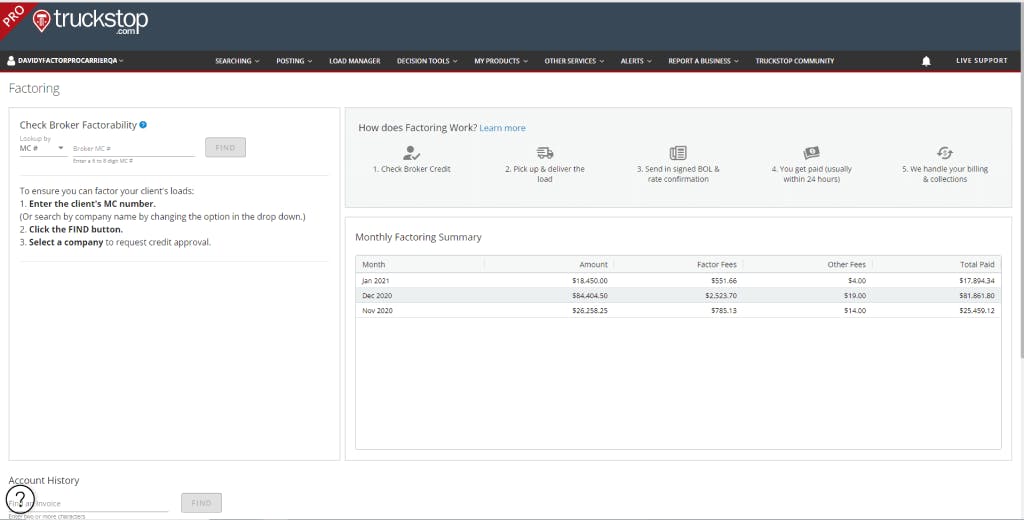Viewport: 1024px width, 520px height.
Task: Open the user account dropdown
Action: point(66,61)
